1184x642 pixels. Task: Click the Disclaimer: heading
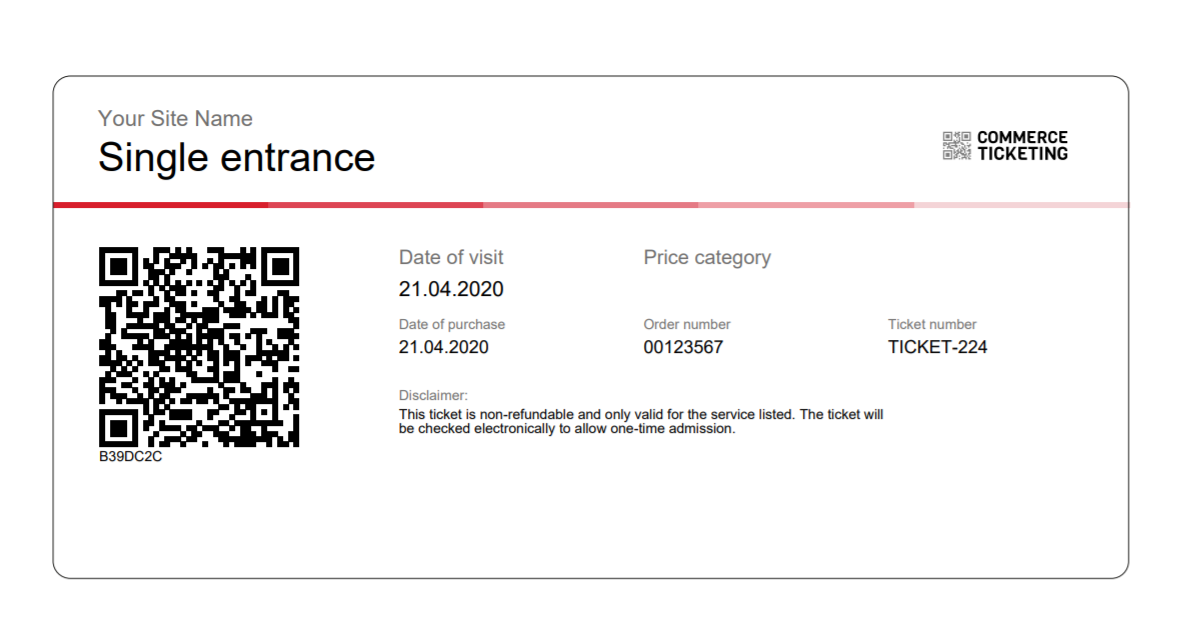433,395
